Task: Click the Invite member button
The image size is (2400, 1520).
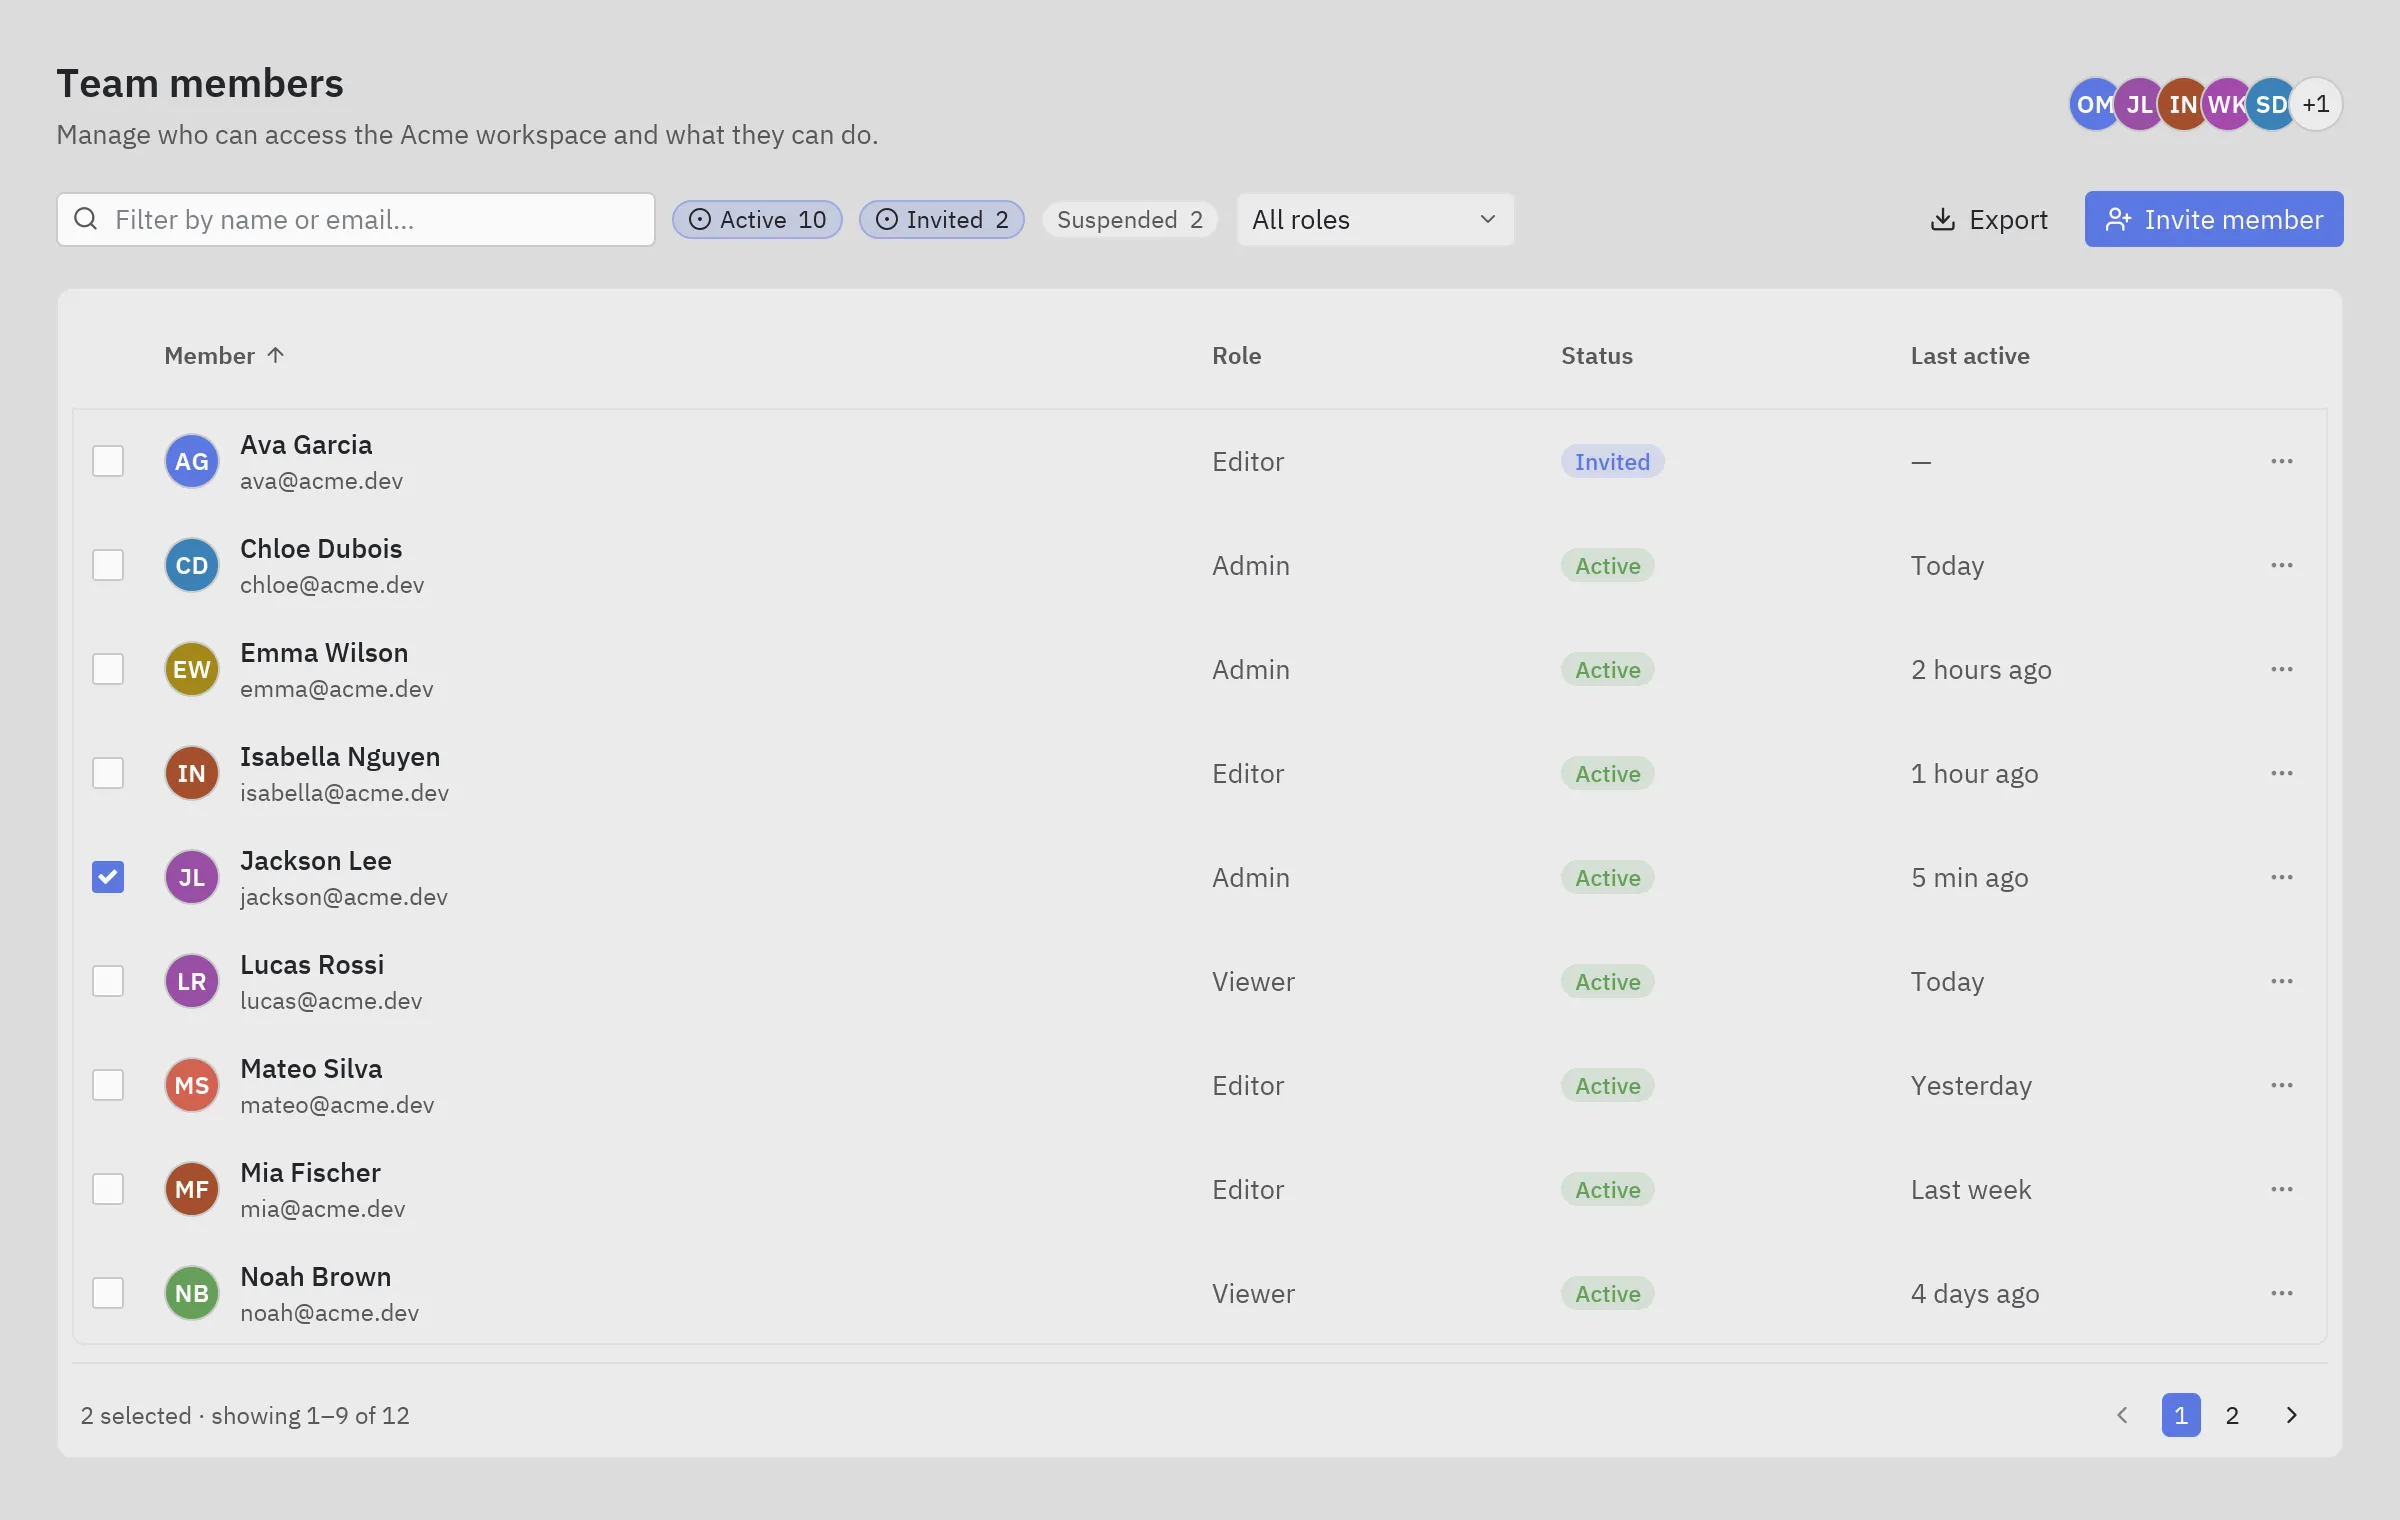Action: tap(2213, 219)
